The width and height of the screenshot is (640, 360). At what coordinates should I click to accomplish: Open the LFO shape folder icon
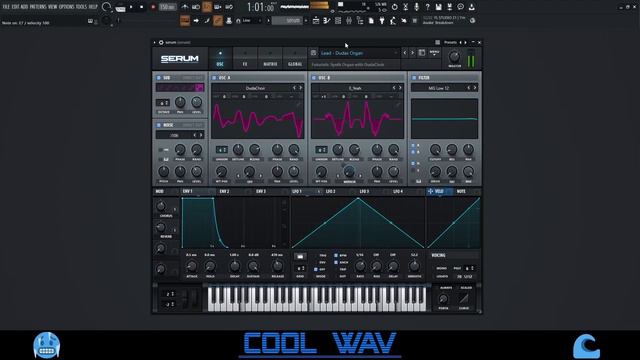coord(300,256)
